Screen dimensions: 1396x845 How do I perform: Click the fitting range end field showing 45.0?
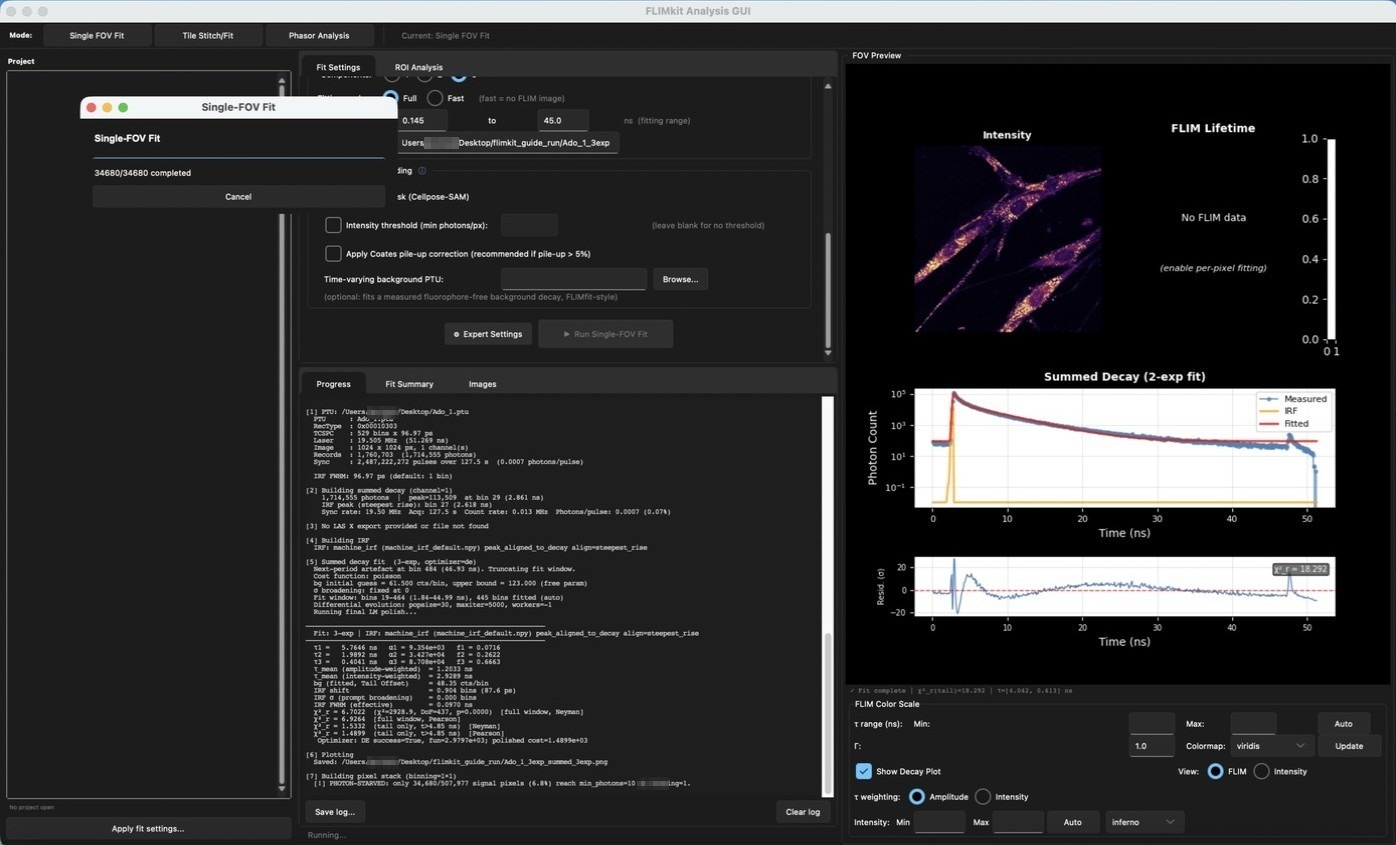click(x=563, y=121)
